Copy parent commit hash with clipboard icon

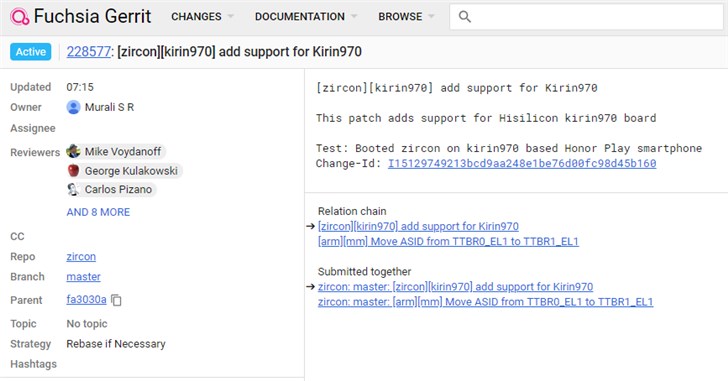pyautogui.click(x=117, y=300)
